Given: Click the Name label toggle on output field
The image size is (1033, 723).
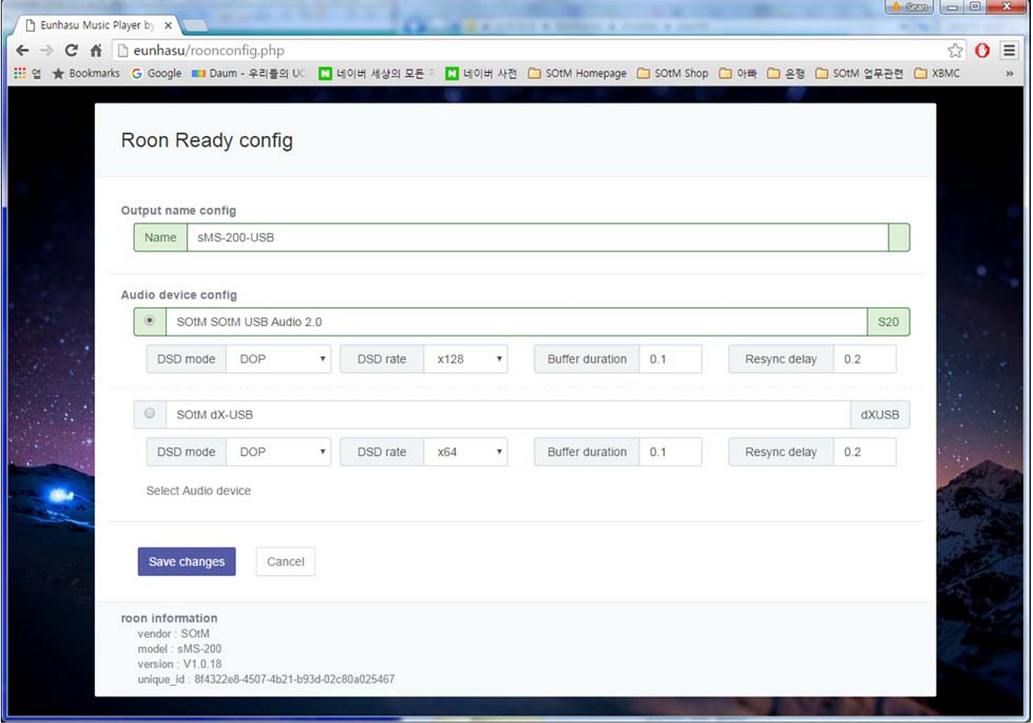Looking at the screenshot, I should [x=160, y=237].
